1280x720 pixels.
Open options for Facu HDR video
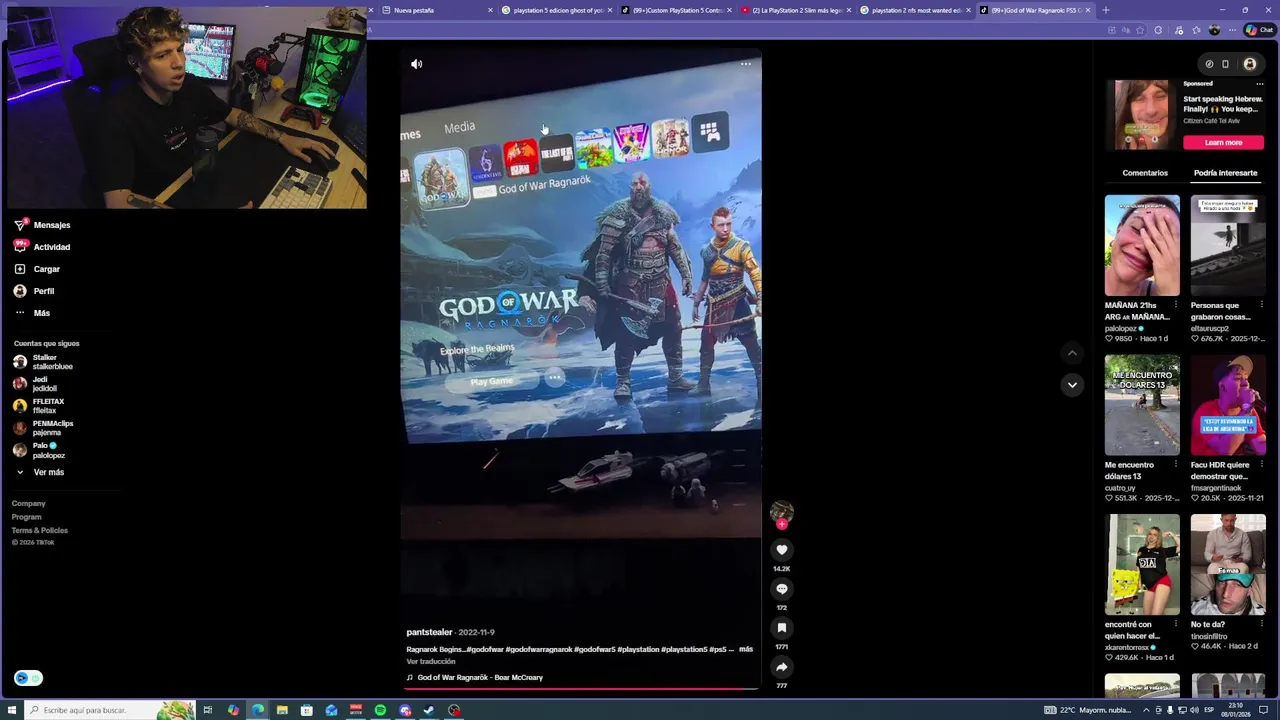pyautogui.click(x=1261, y=465)
